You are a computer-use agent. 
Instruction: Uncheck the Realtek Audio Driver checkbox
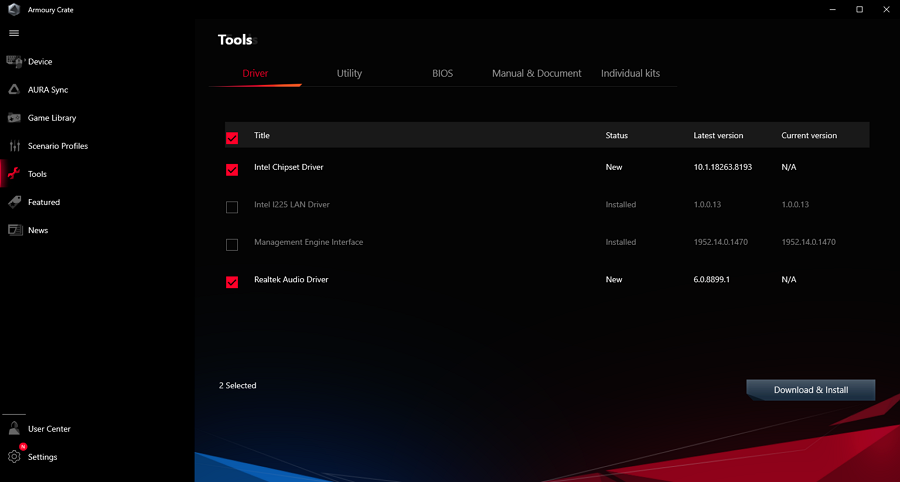(x=232, y=282)
